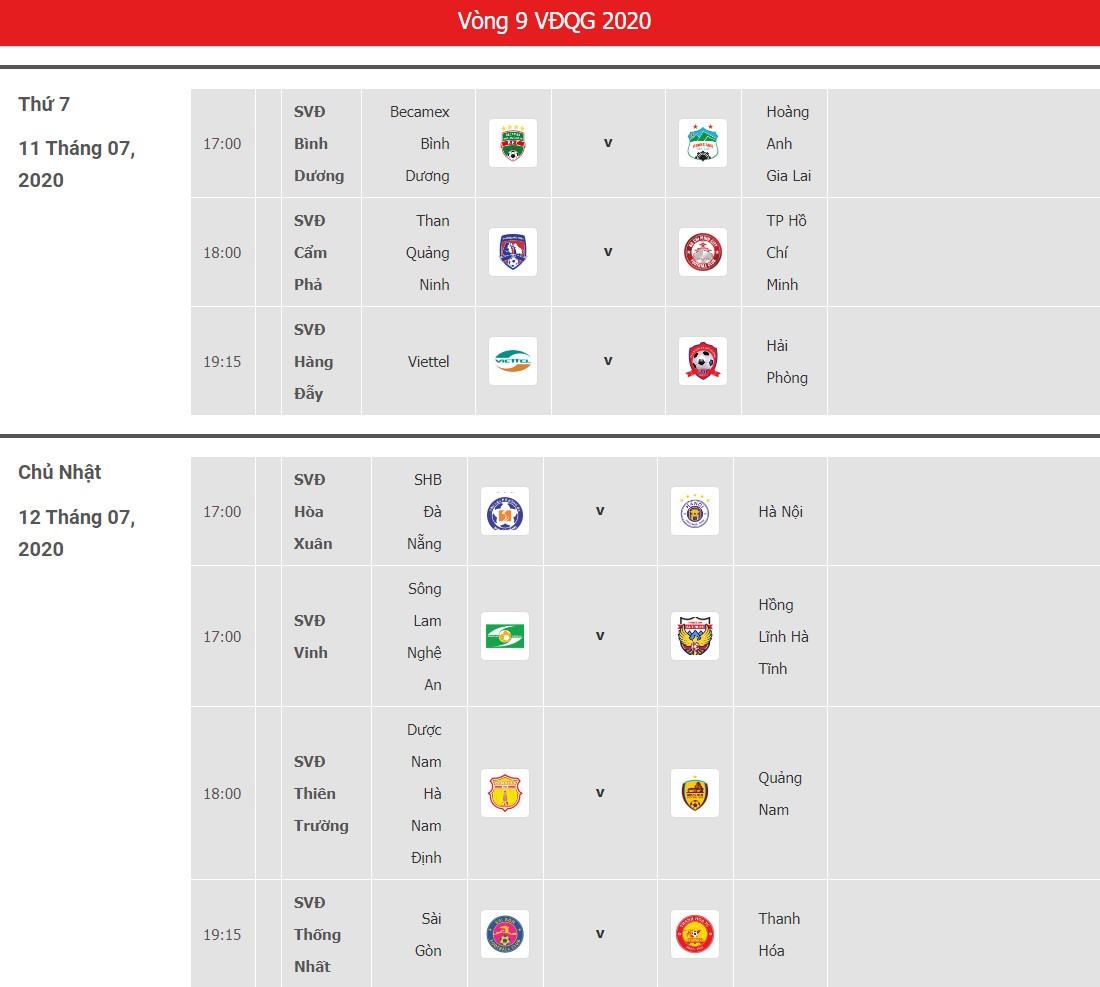Select the TP Hồ Chí Minh club badge

[703, 252]
